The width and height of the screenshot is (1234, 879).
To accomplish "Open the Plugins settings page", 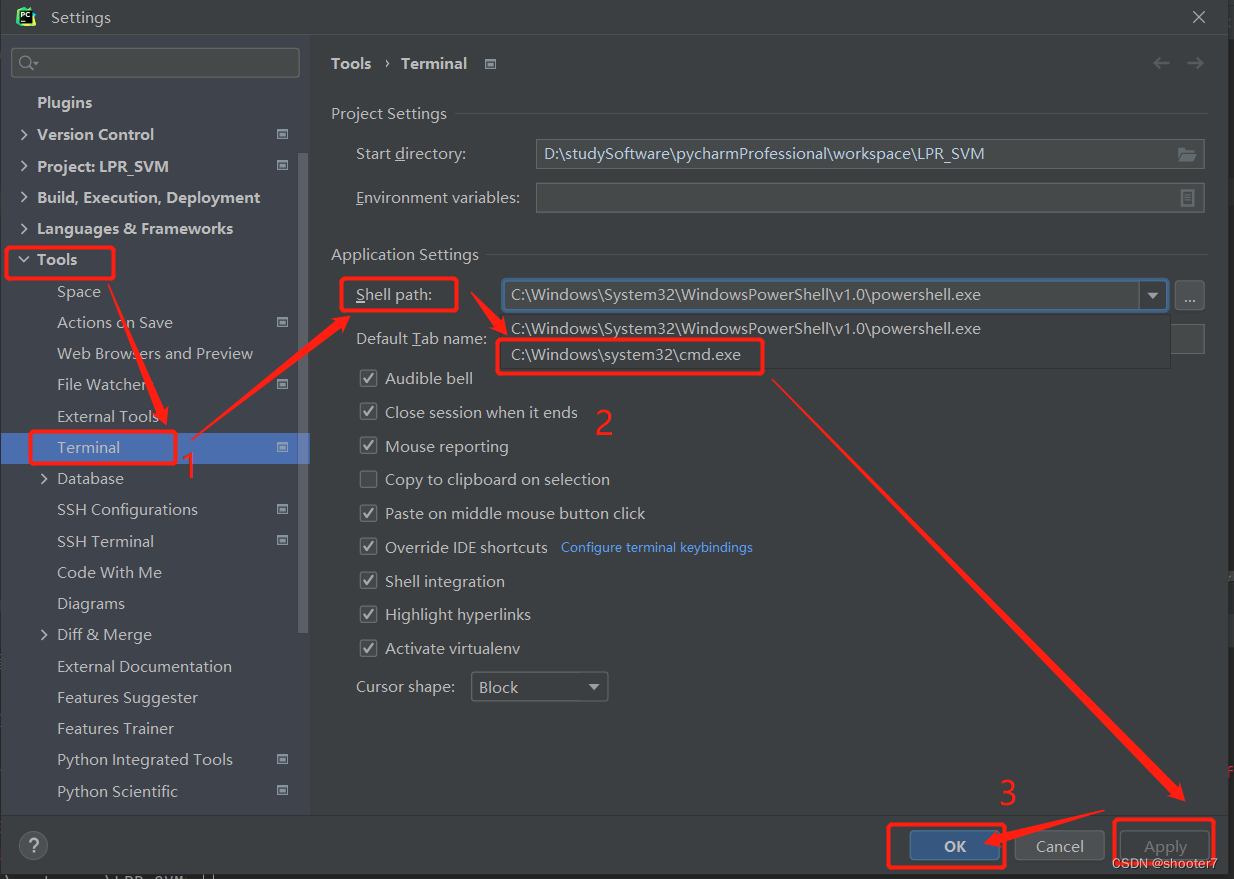I will tap(65, 103).
